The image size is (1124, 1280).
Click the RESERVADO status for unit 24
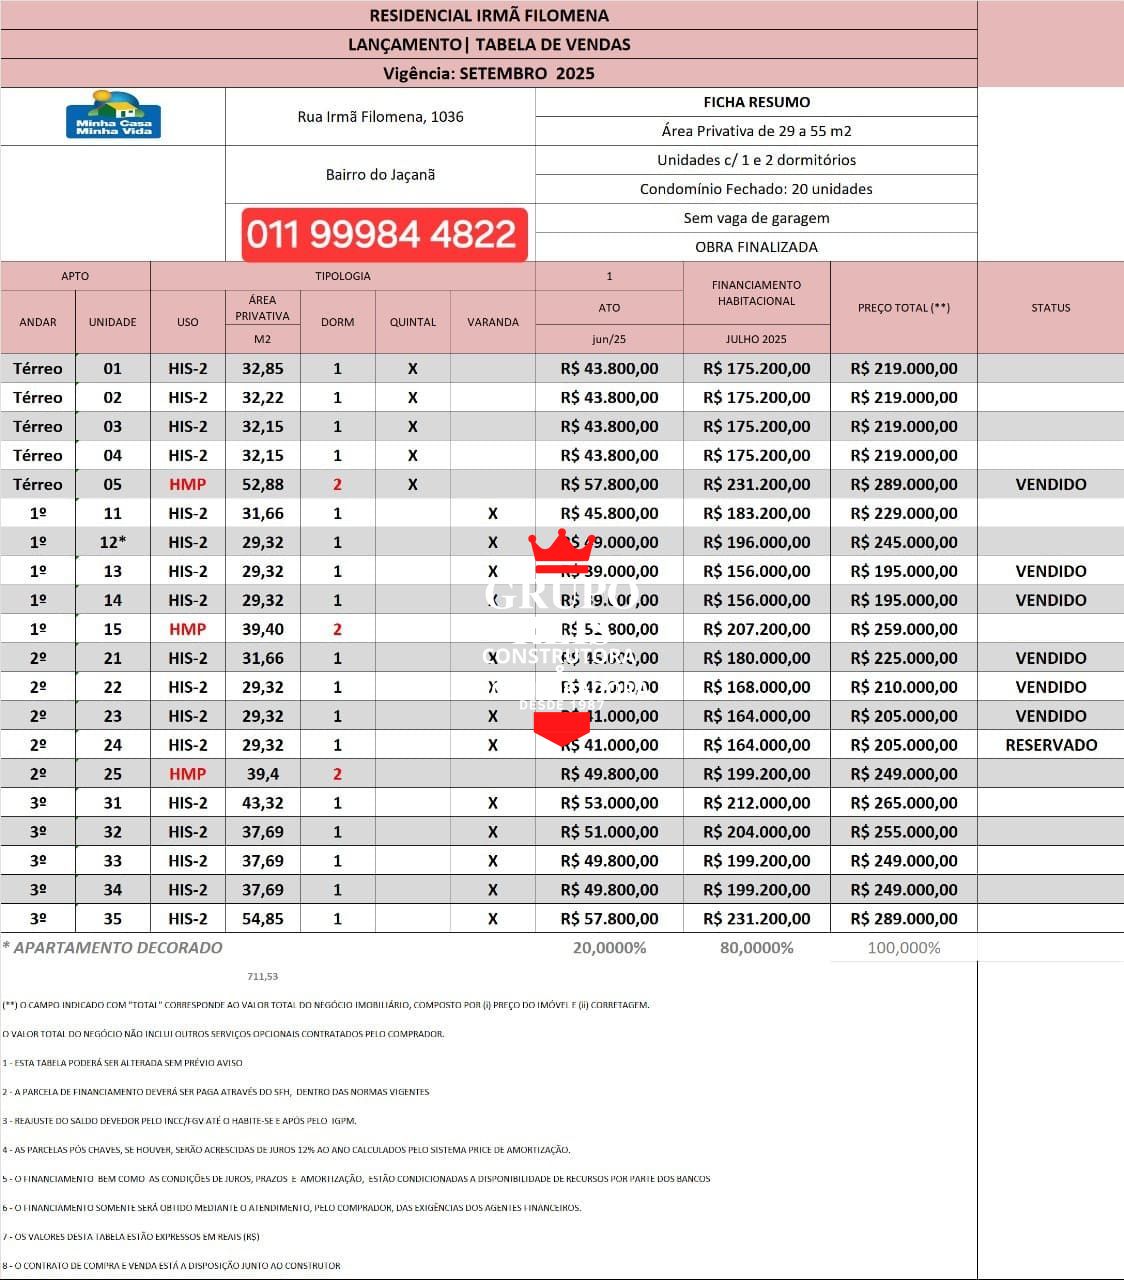pyautogui.click(x=1051, y=744)
